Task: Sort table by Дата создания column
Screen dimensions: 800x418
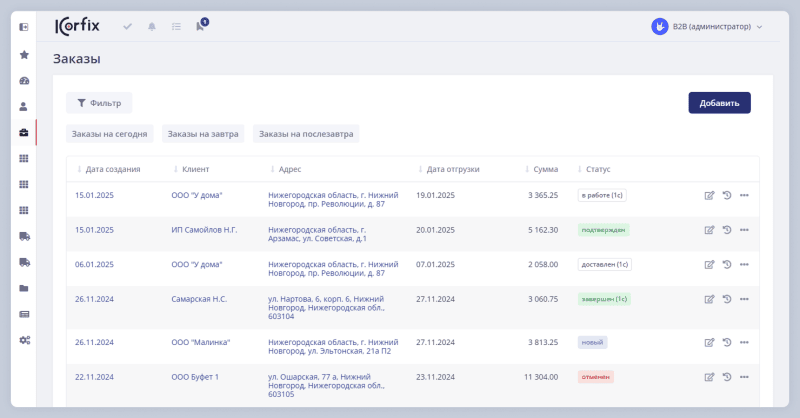Action: 112,169
